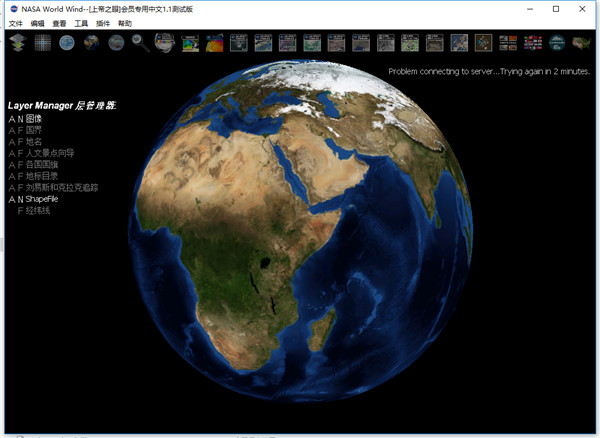This screenshot has height=438, width=600.
Task: Click the four-photo grid toolbar icon
Action: pyautogui.click(x=508, y=43)
